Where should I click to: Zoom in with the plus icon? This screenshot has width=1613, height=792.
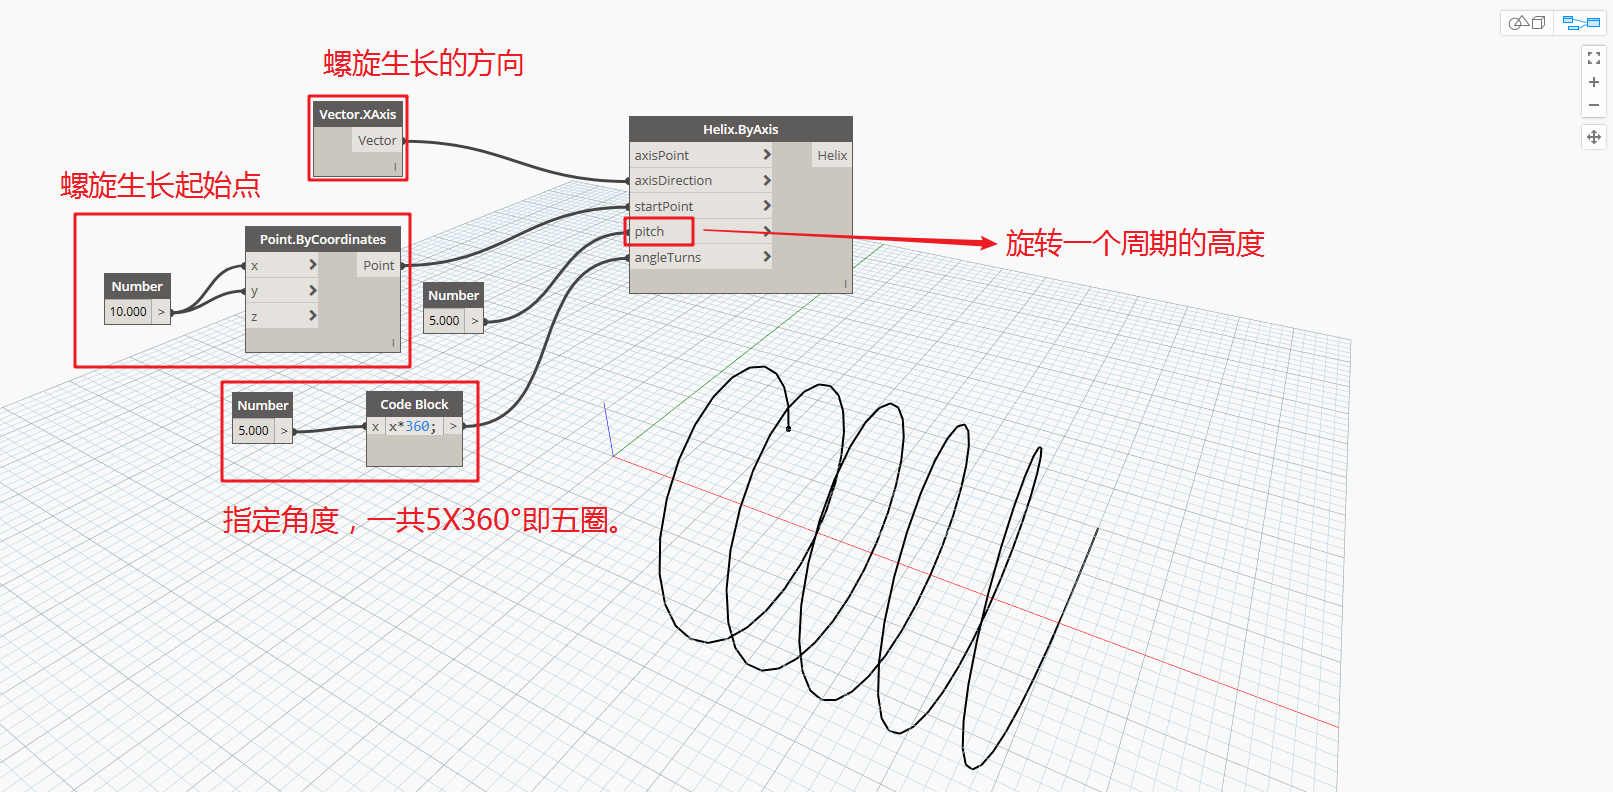click(1594, 82)
